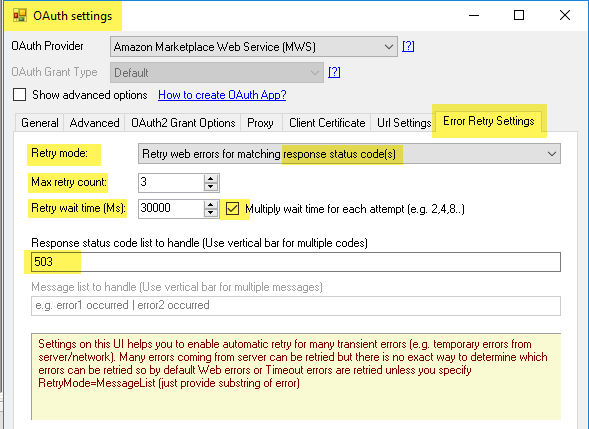Decrease Retry wait time with down arrow
The image size is (589, 429).
211,213
